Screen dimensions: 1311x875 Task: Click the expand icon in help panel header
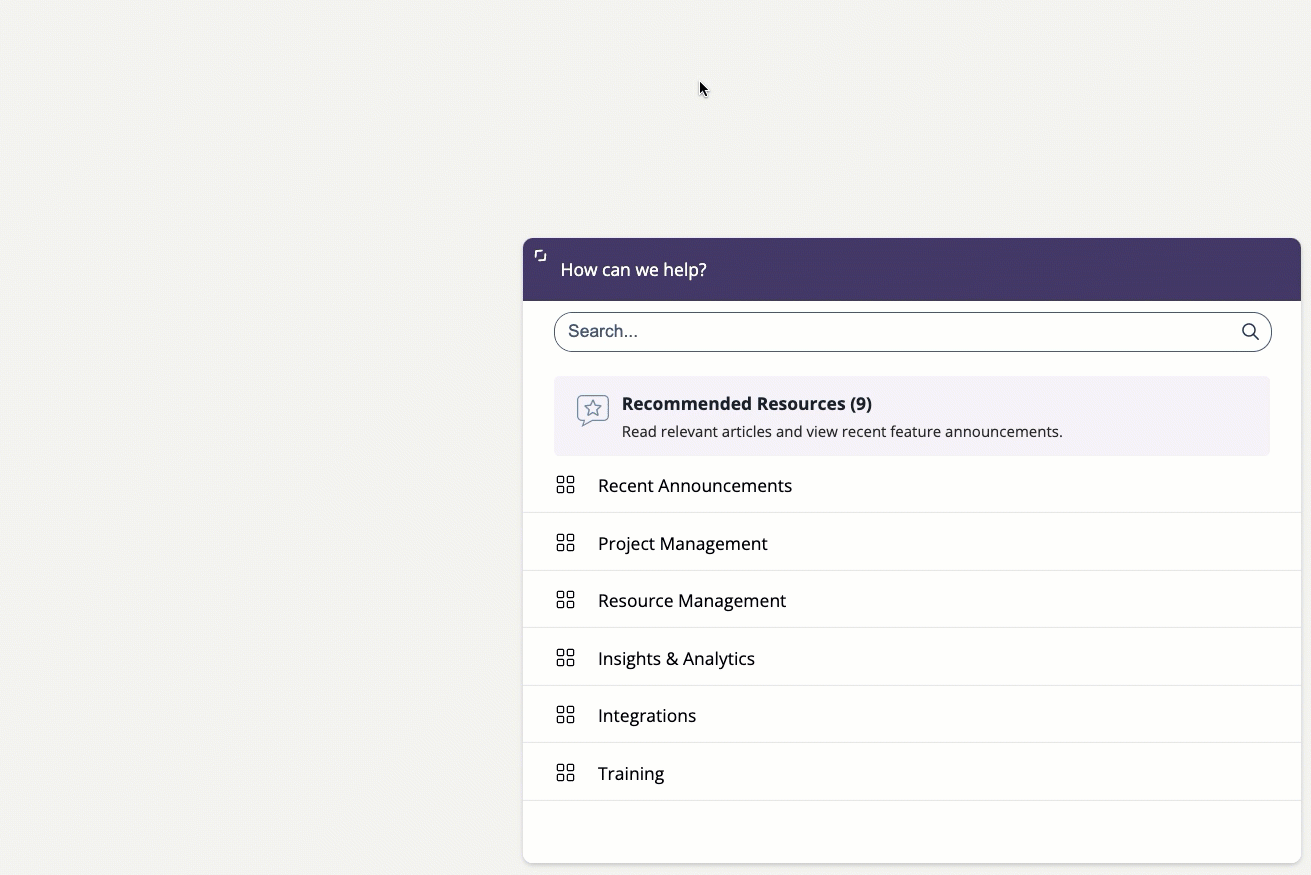coord(540,256)
